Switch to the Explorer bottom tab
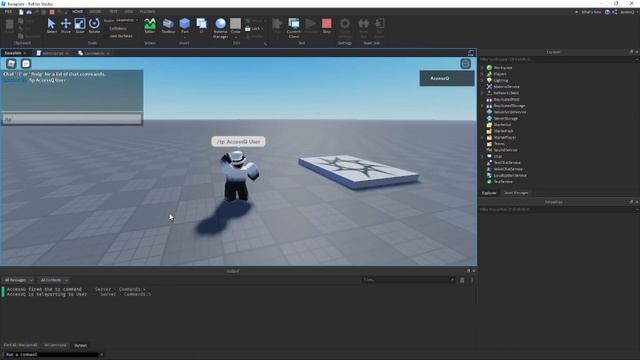Viewport: 640px width, 360px height. tap(489, 193)
